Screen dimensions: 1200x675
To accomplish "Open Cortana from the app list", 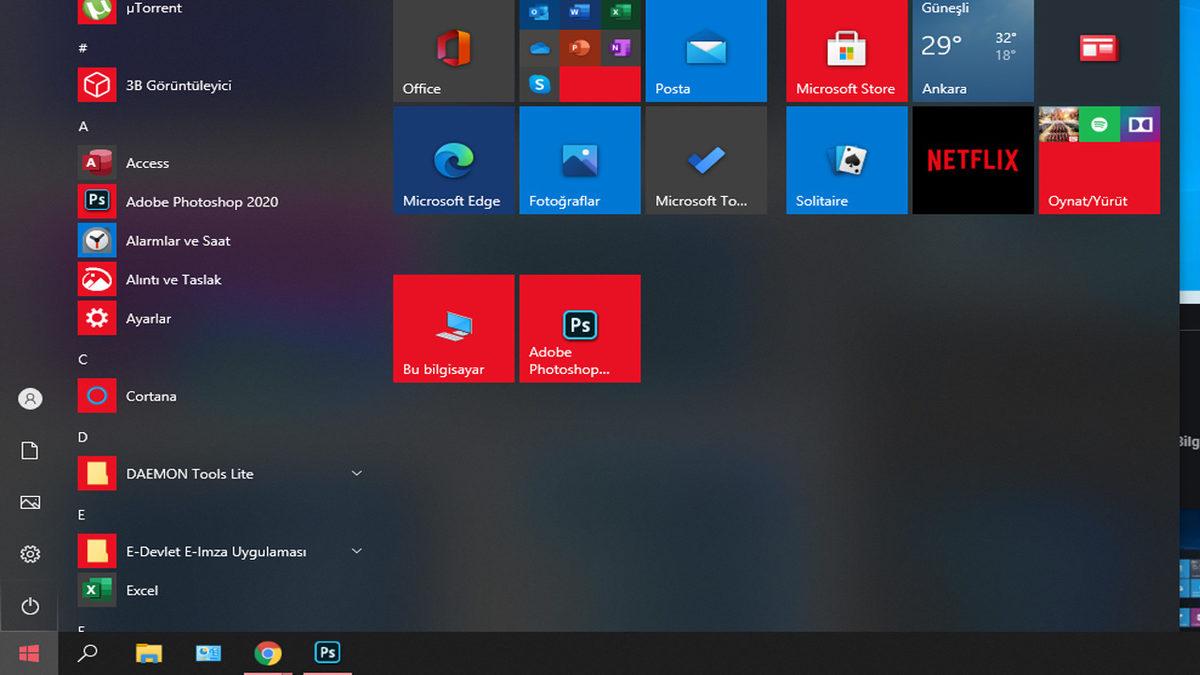I will pos(152,396).
